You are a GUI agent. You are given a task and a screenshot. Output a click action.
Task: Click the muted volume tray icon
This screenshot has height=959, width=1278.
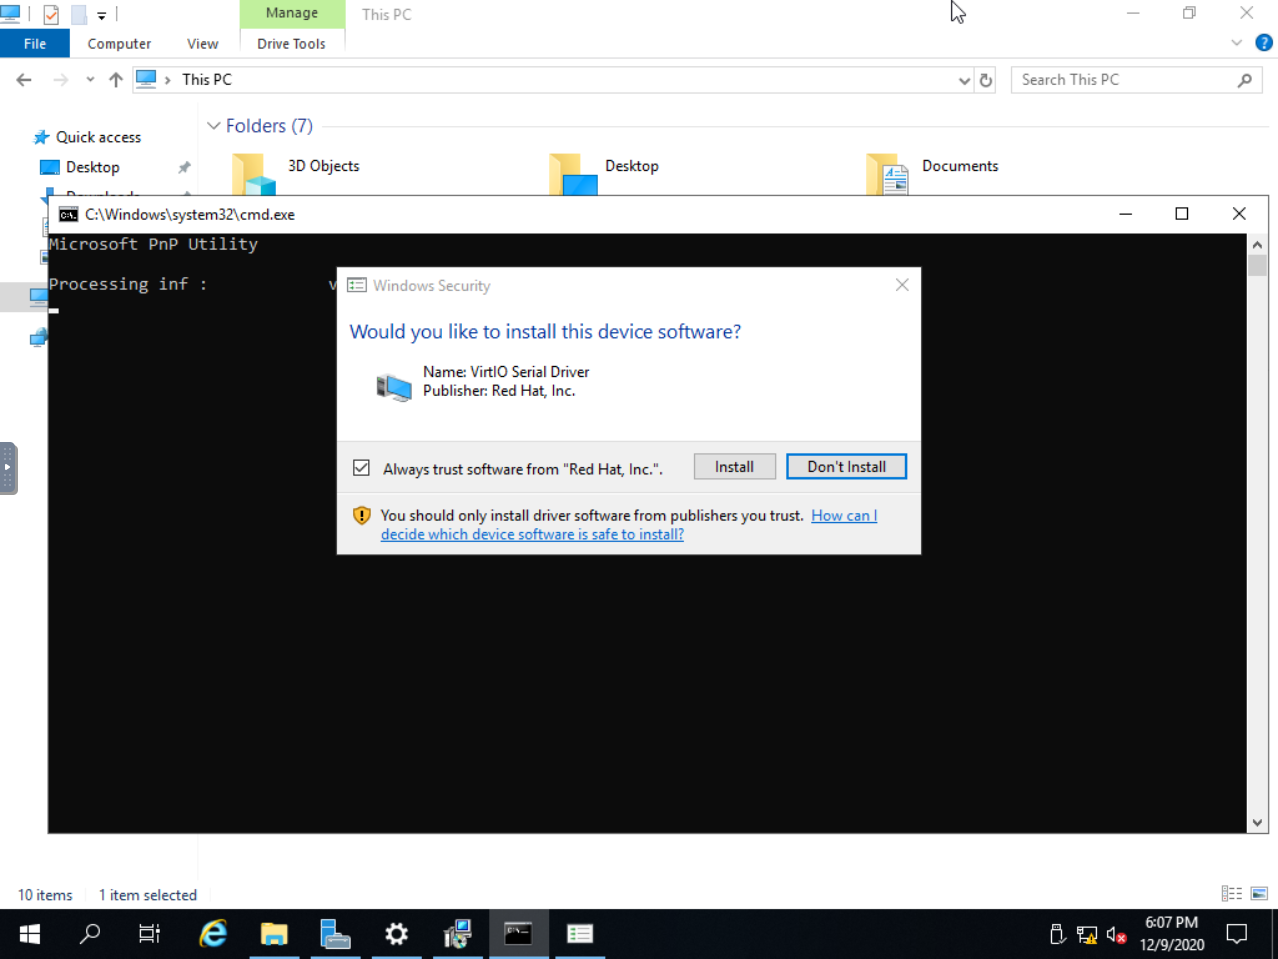tap(1116, 935)
